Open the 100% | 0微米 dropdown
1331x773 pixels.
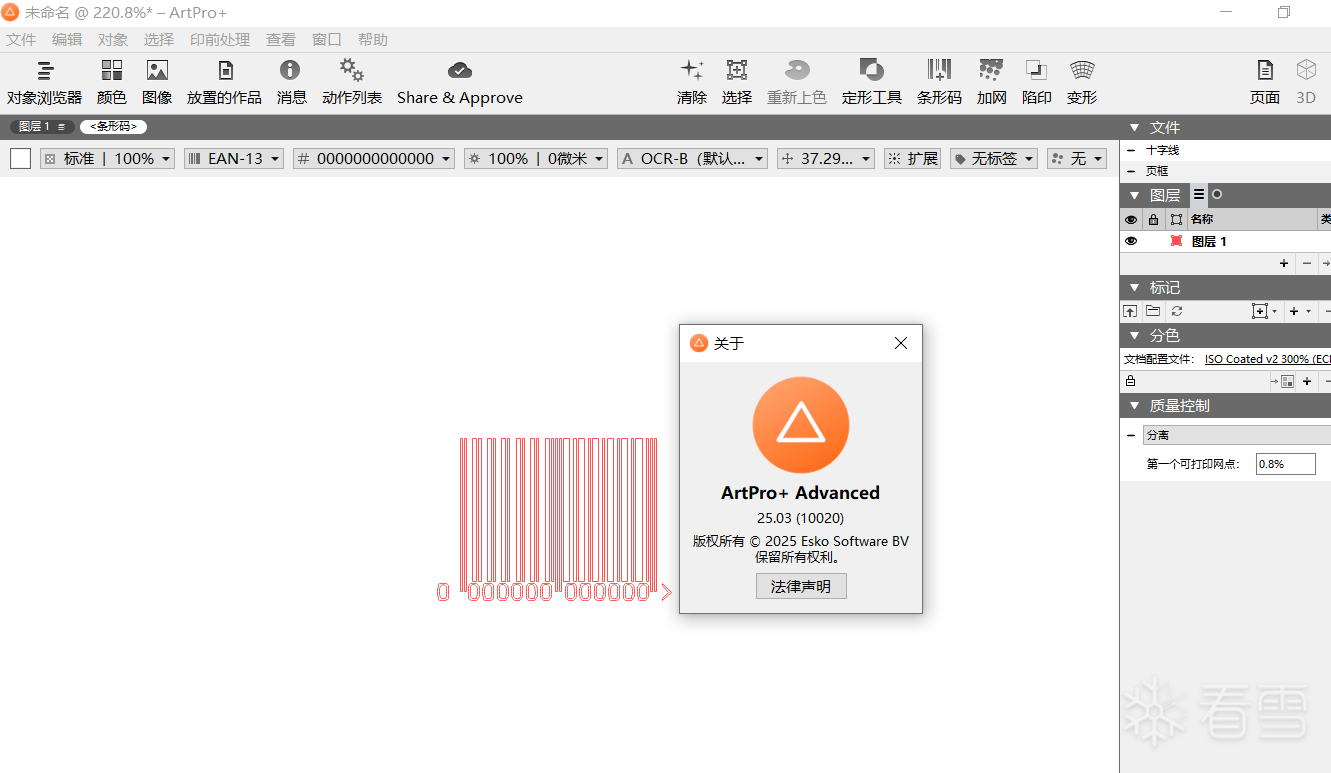click(536, 158)
